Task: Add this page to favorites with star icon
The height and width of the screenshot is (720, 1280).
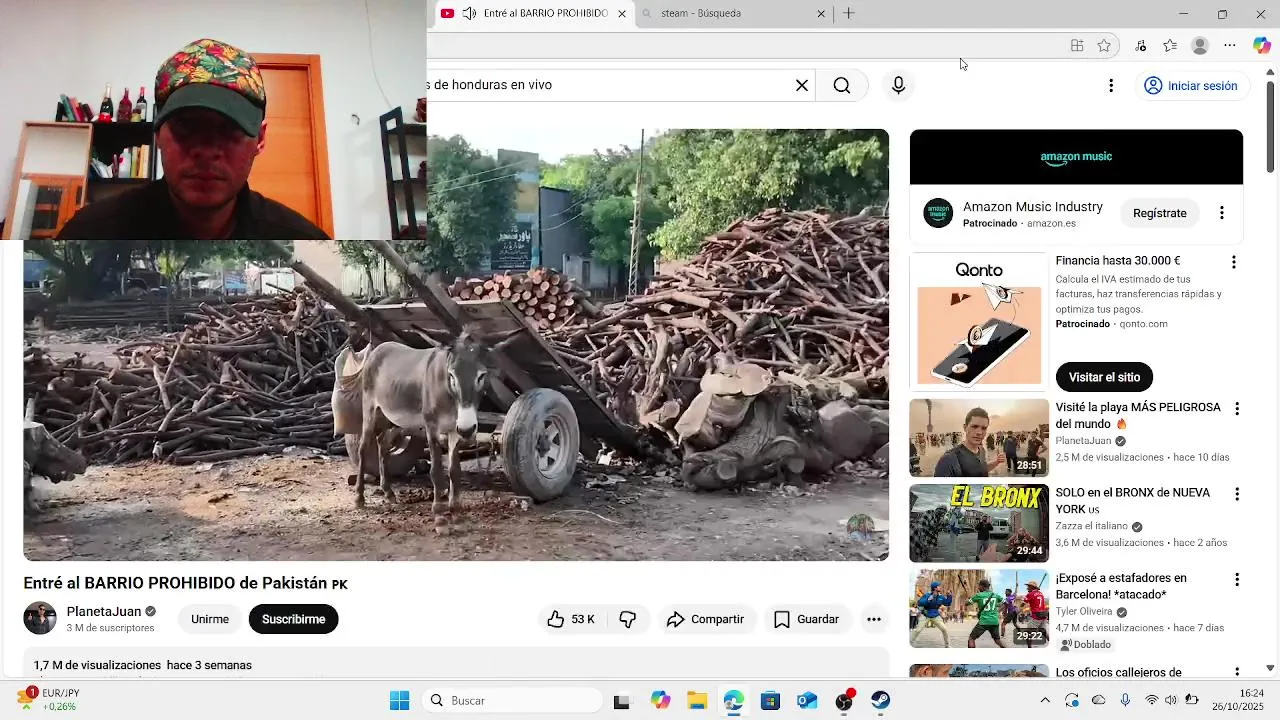Action: pos(1104,45)
